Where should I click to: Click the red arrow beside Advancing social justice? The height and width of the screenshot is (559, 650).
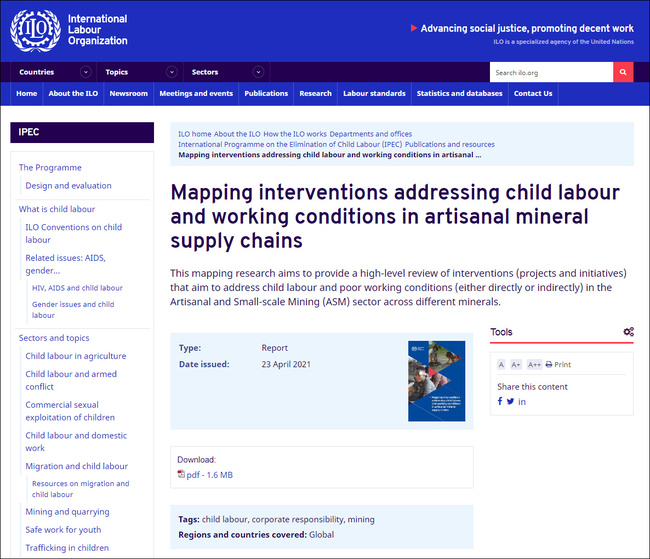coord(414,28)
